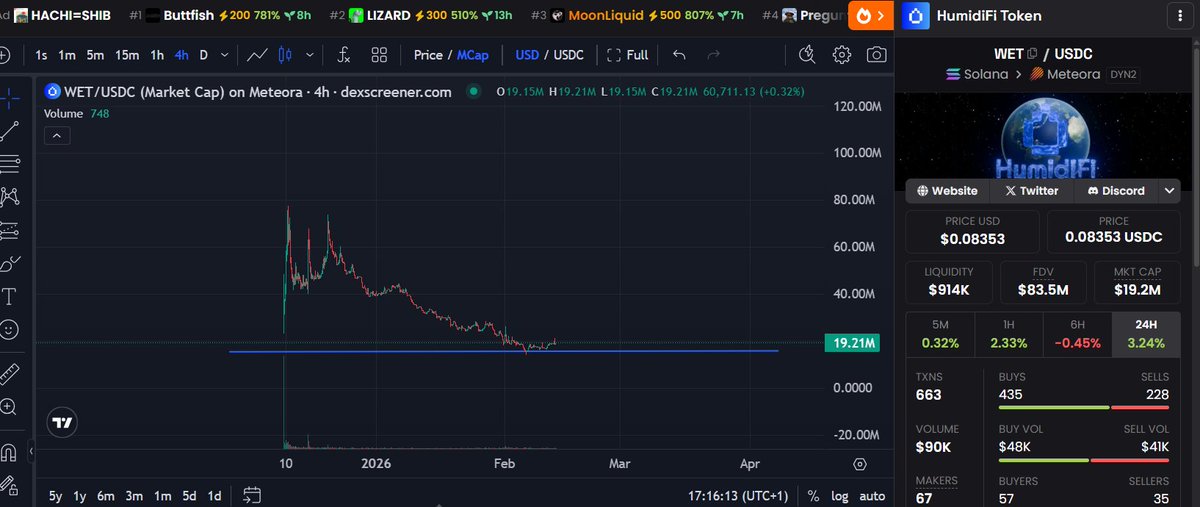
Task: Select the trend line drawing tool
Action: pos(10,130)
